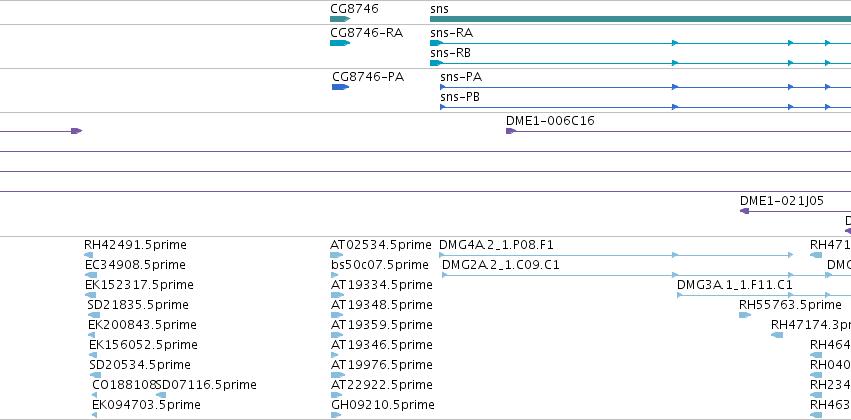851x420 pixels.
Task: Select the AT02534.5prime EST arrow
Action: (336, 255)
